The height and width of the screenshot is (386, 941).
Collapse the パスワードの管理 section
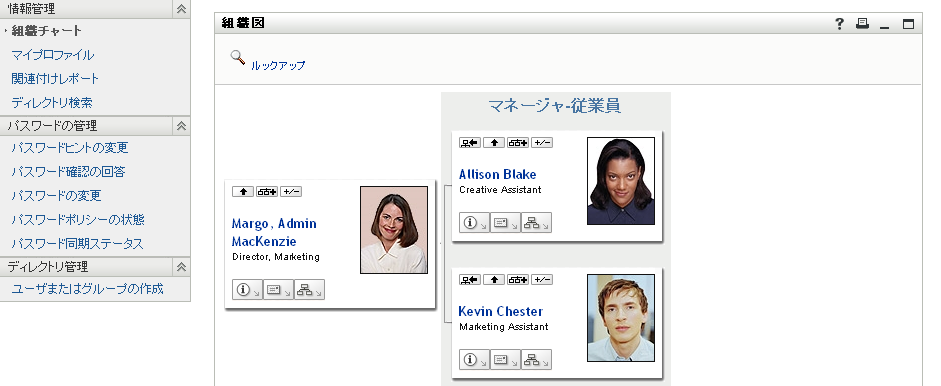[181, 125]
